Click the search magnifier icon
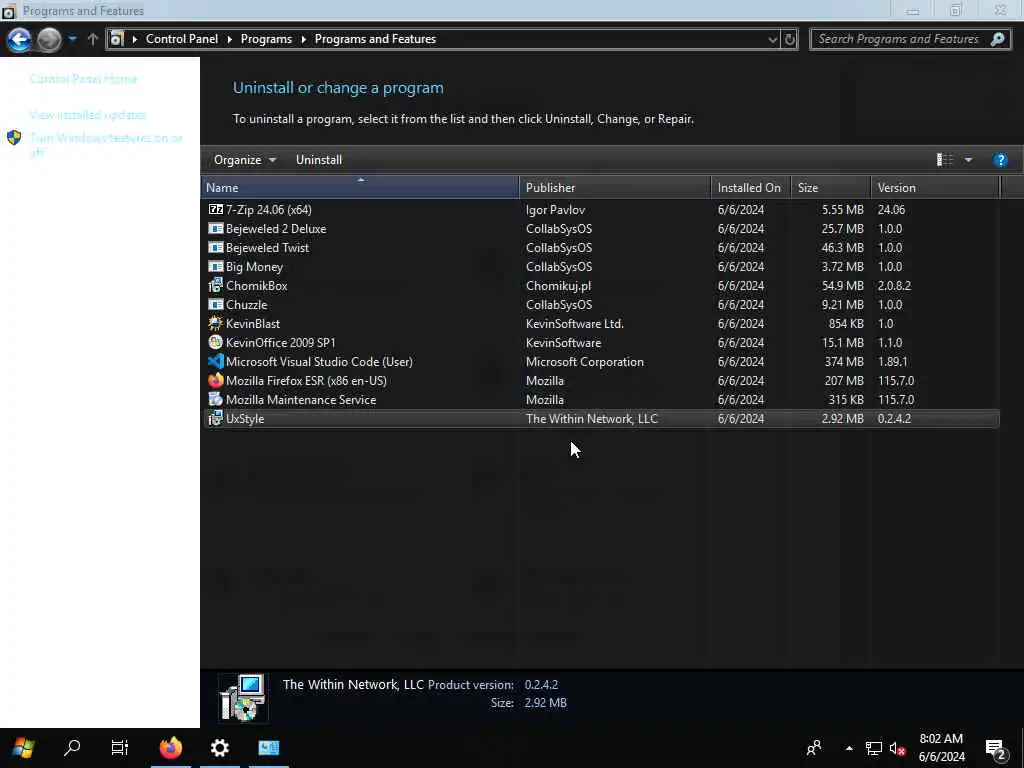 pos(997,39)
